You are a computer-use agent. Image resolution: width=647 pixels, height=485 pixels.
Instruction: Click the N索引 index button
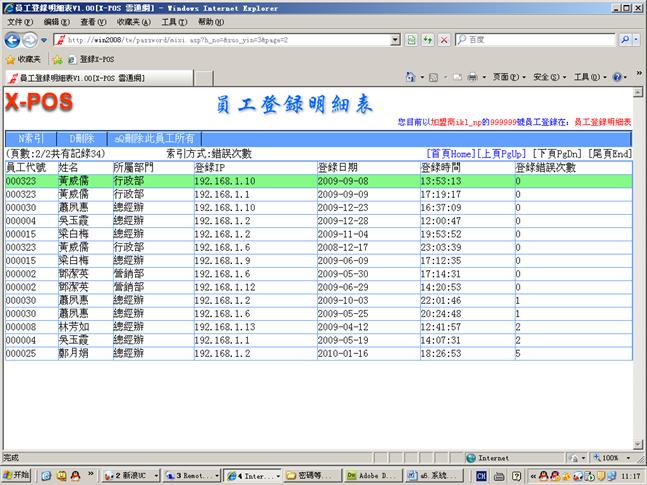pos(31,138)
